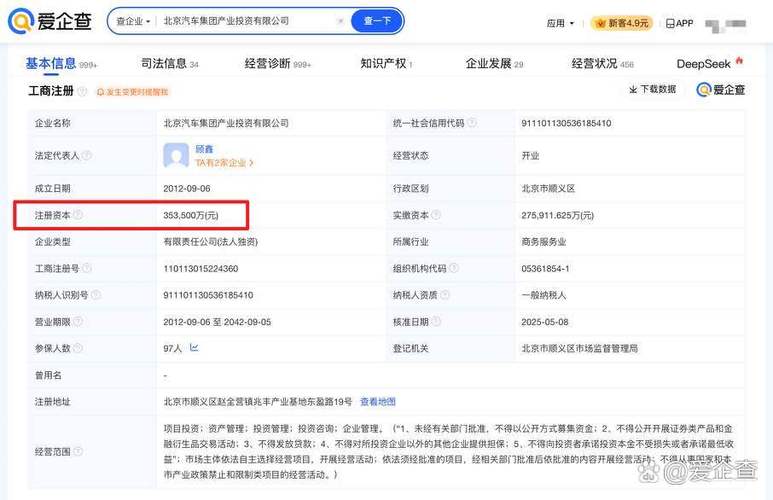Image resolution: width=773 pixels, height=500 pixels.
Task: Open the DeepSeek tab
Action: [709, 64]
